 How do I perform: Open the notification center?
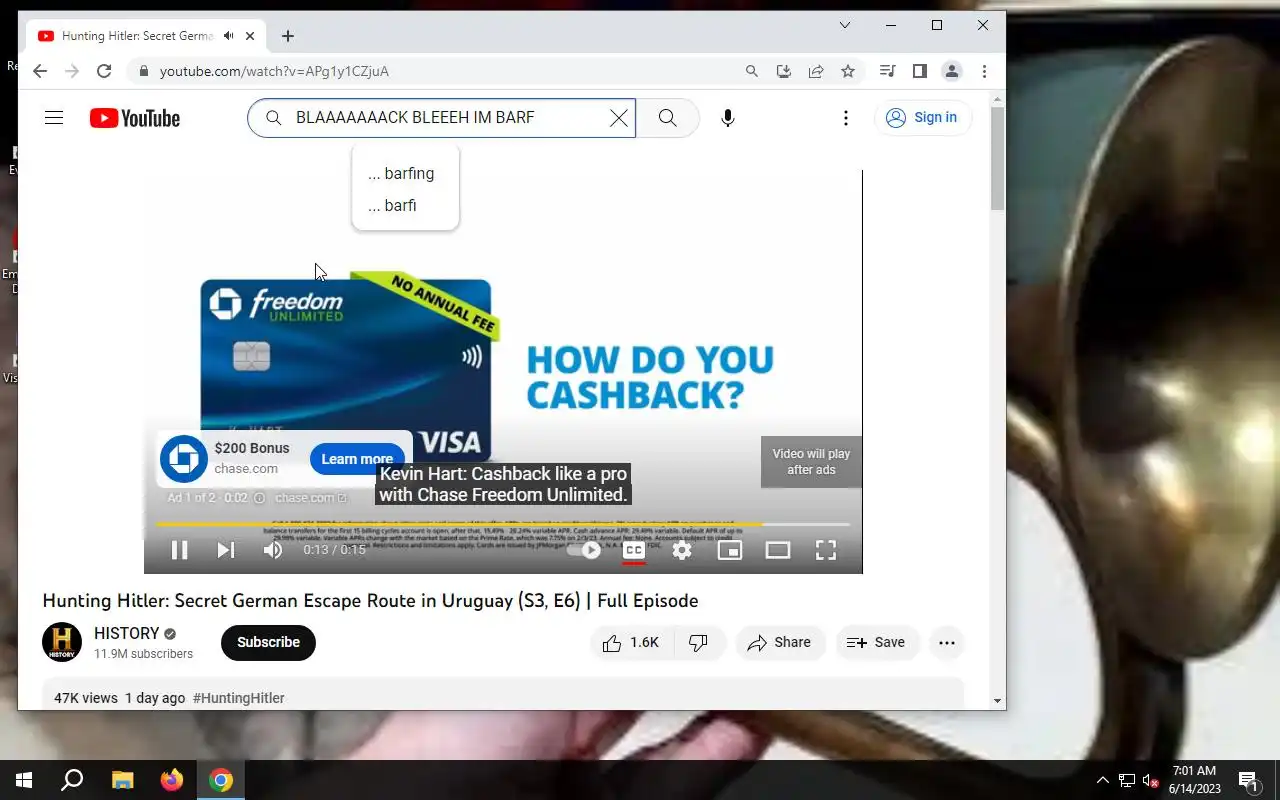pyautogui.click(x=1248, y=780)
